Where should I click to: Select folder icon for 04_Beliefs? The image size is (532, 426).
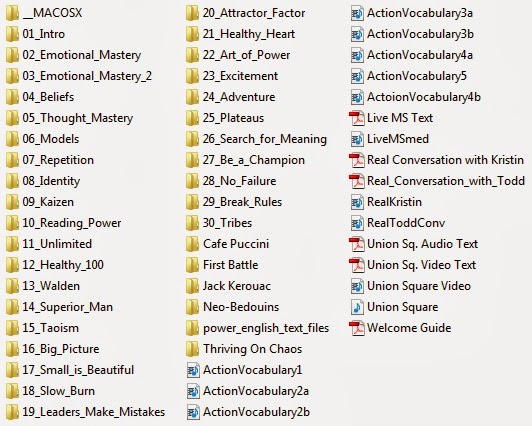click(13, 97)
